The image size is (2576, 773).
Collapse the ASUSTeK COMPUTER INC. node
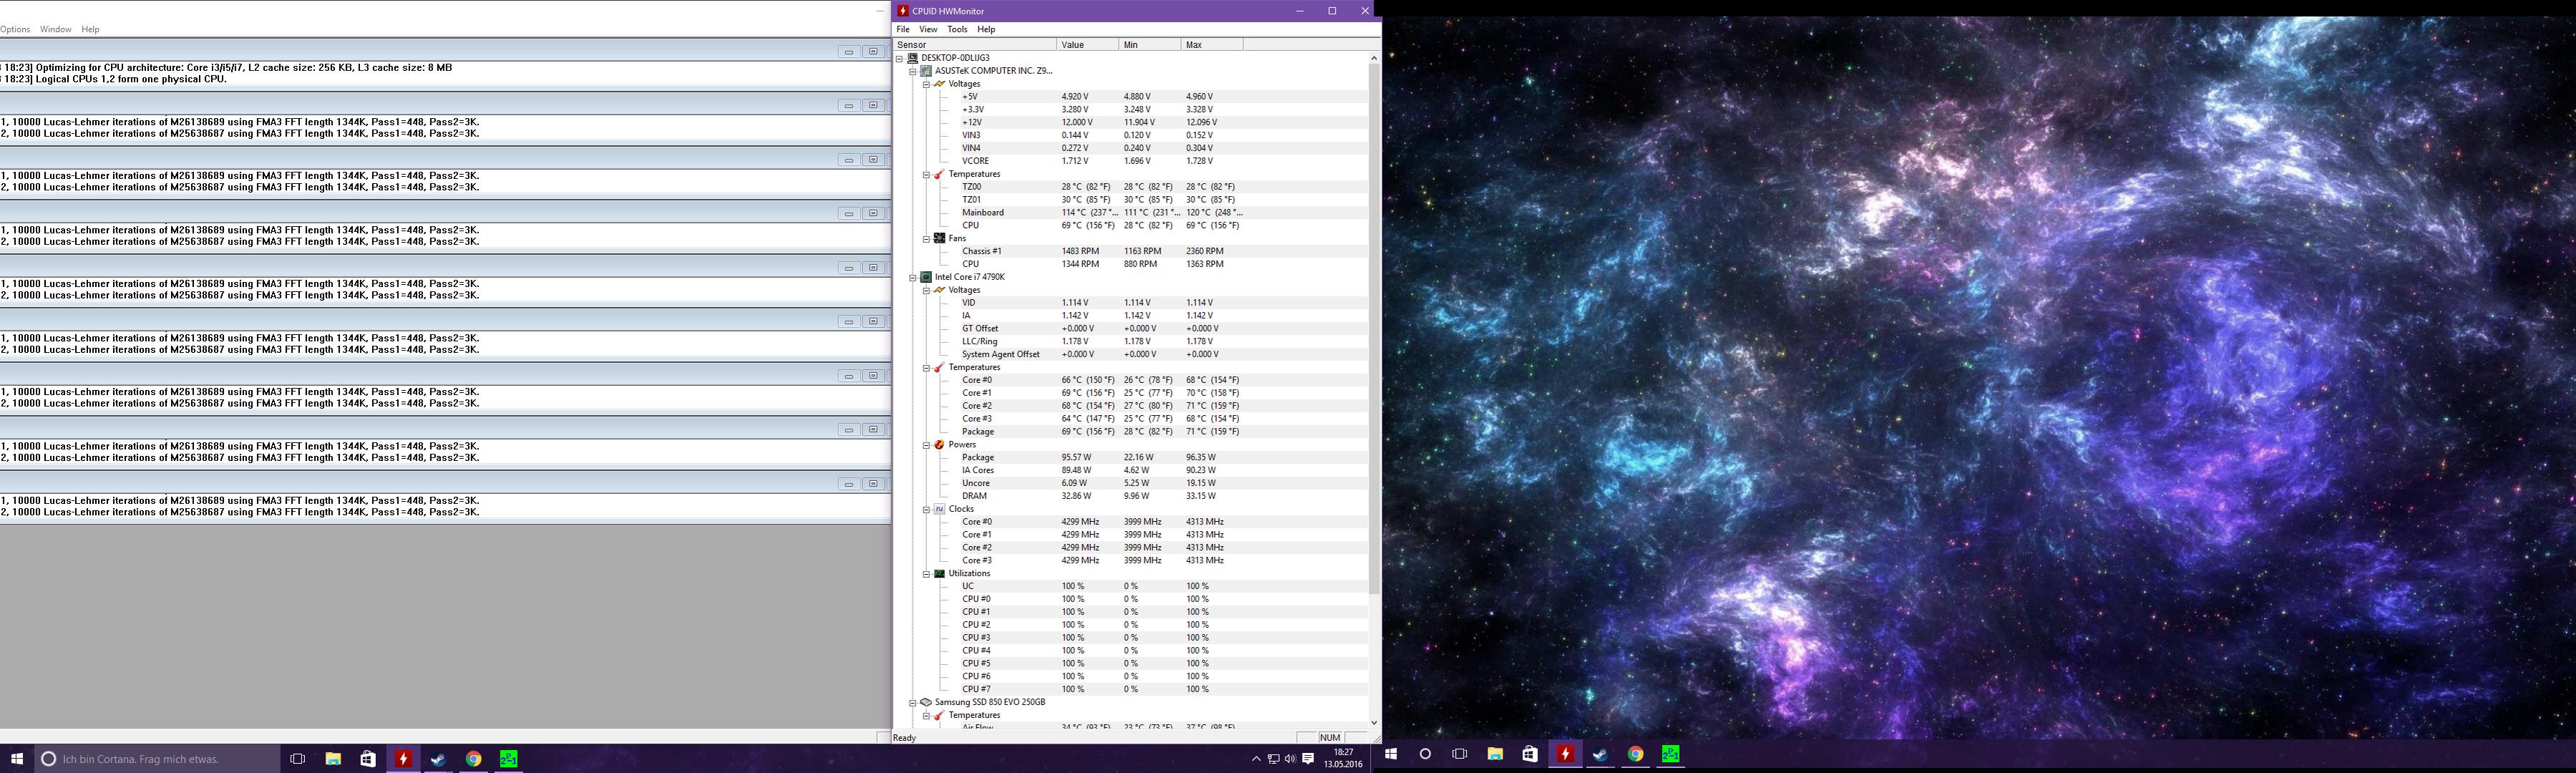coord(913,71)
